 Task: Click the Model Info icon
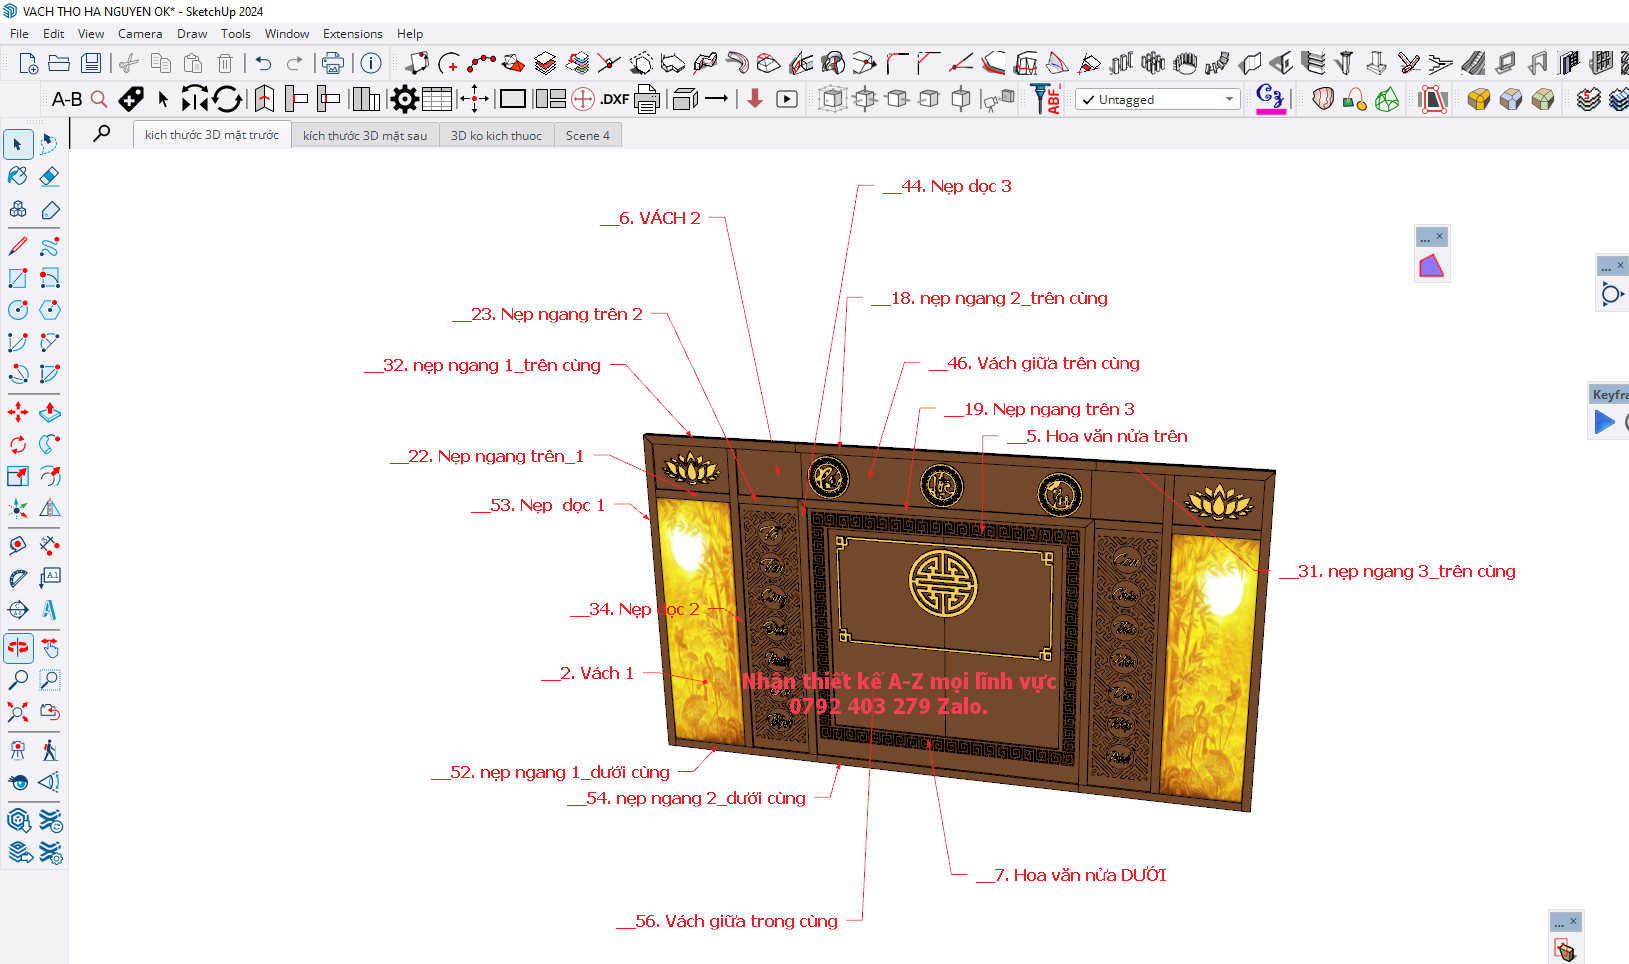(x=371, y=64)
